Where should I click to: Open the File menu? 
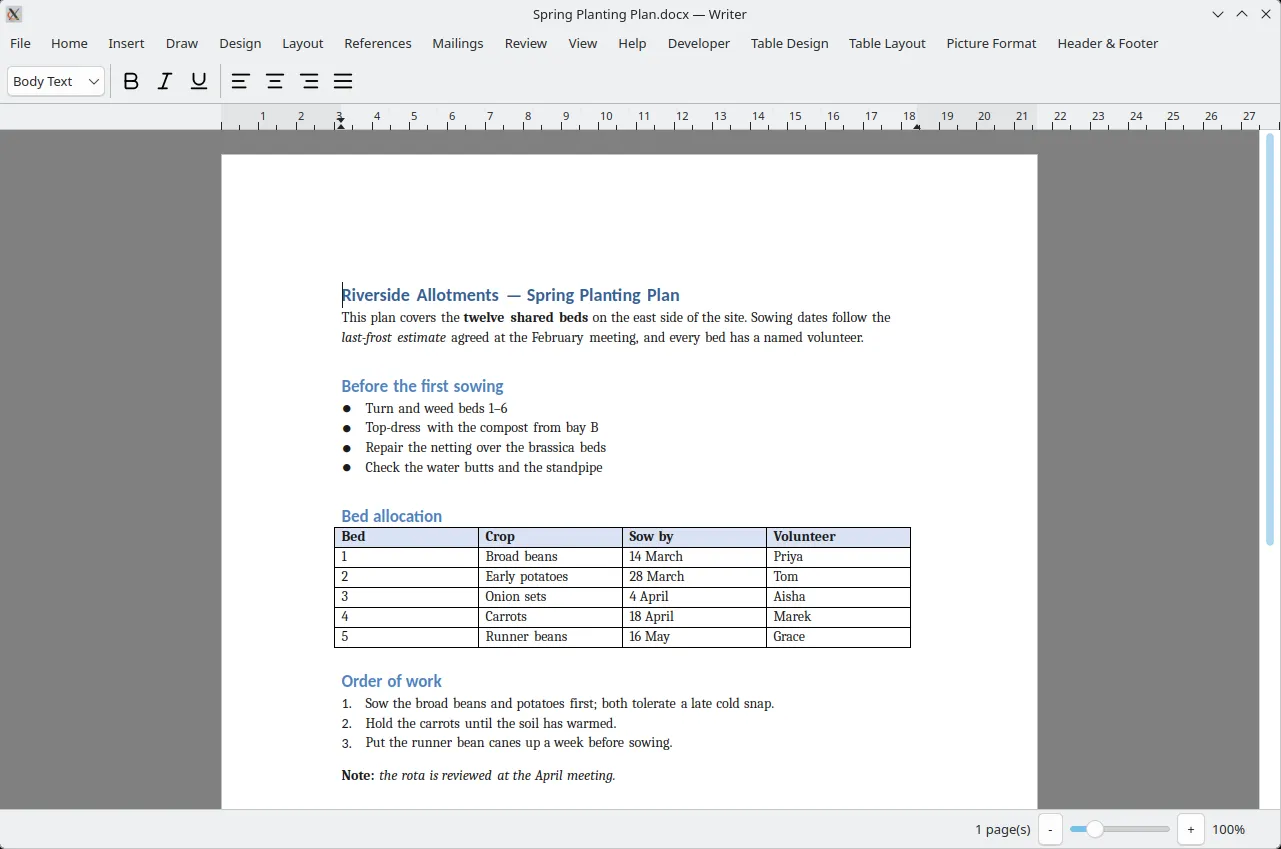[x=20, y=44]
